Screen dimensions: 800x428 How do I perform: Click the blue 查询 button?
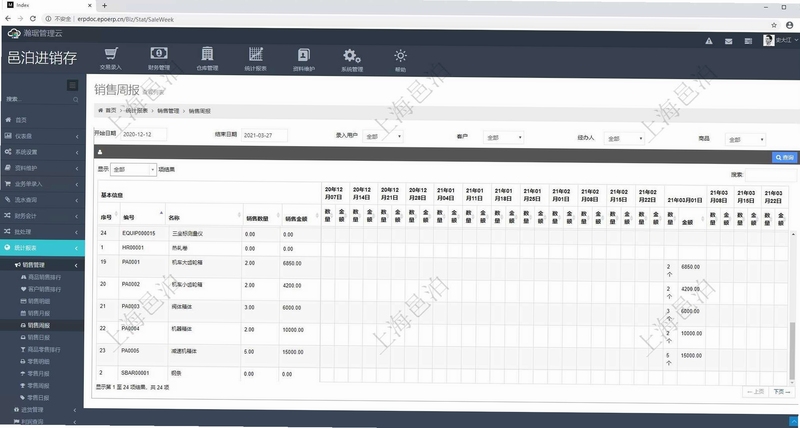784,158
